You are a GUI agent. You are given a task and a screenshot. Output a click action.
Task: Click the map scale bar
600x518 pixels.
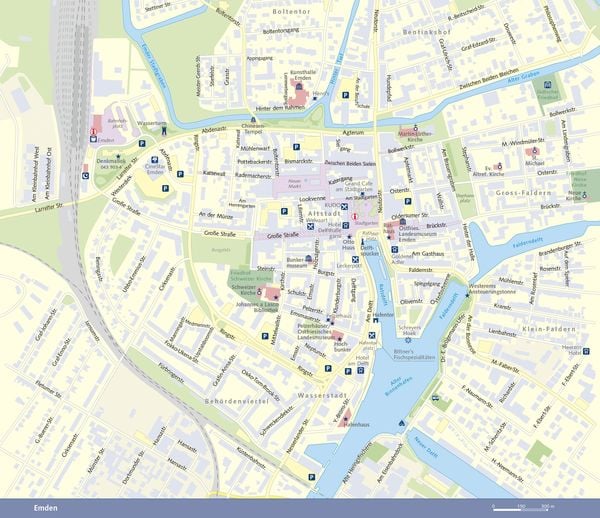coord(523,509)
